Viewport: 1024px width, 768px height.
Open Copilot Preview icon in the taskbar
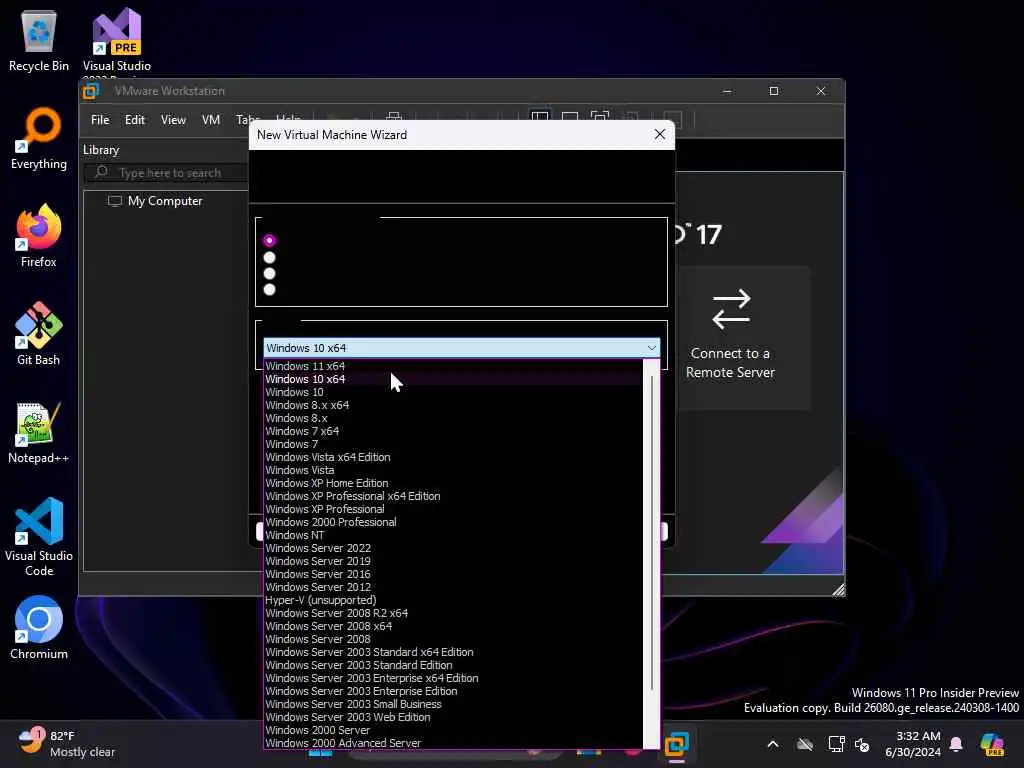click(x=992, y=744)
